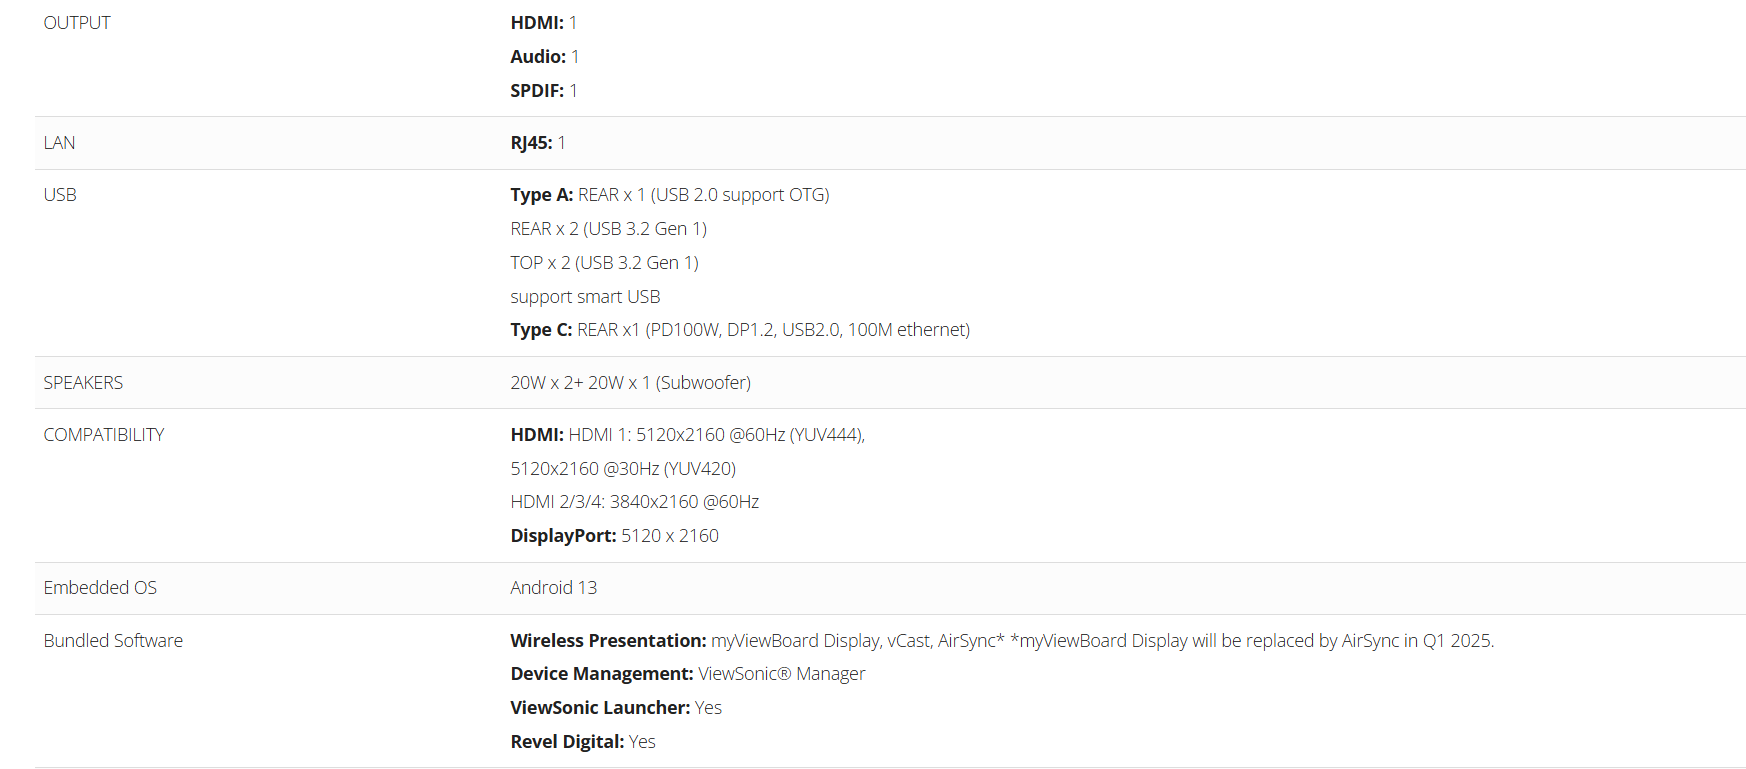Click the Bundled Software row label
The image size is (1746, 769).
tap(113, 641)
